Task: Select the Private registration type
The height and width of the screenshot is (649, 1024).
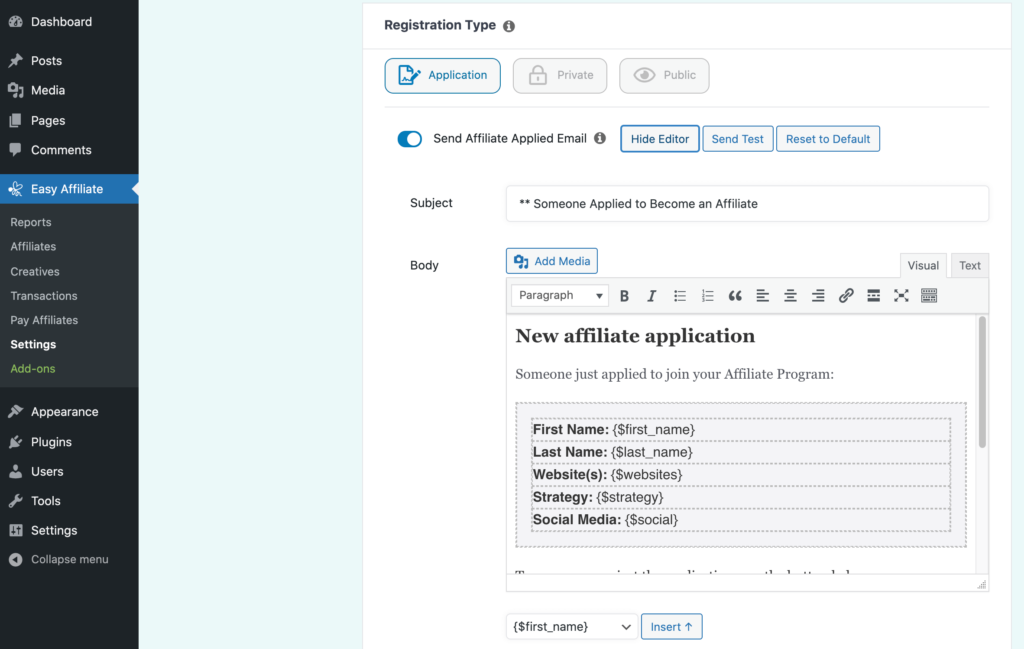Action: [x=559, y=75]
